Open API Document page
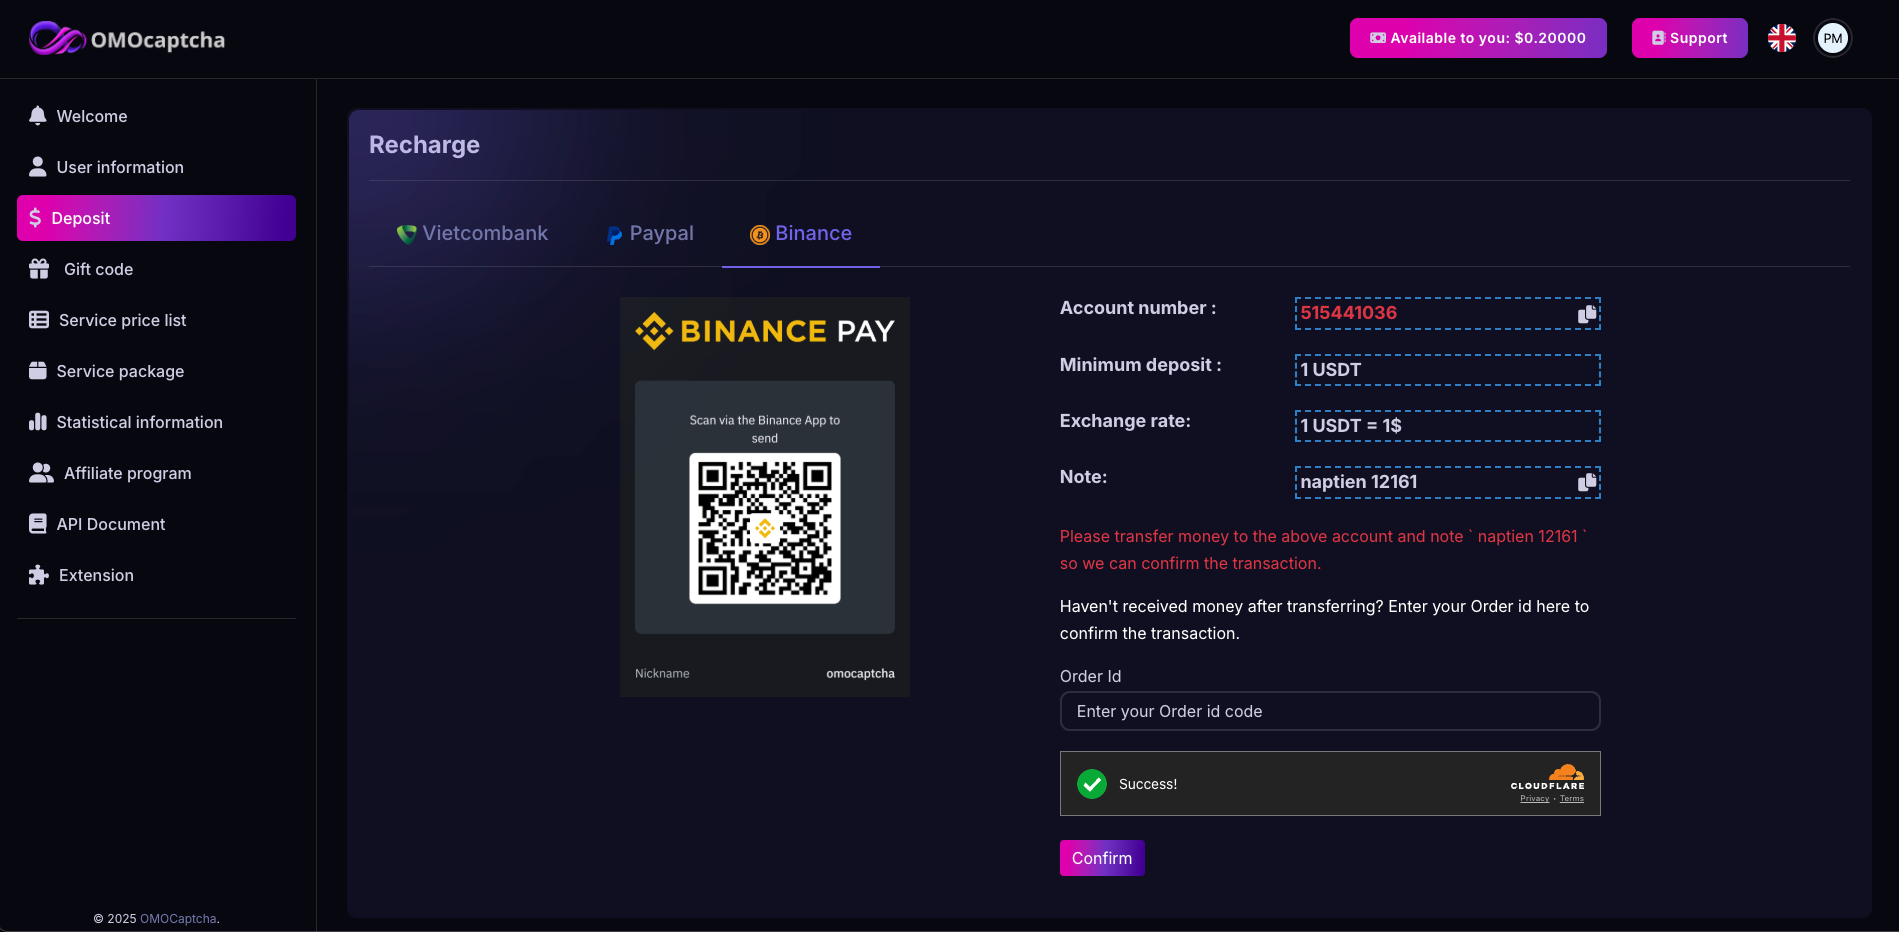The width and height of the screenshot is (1899, 932). click(x=156, y=524)
